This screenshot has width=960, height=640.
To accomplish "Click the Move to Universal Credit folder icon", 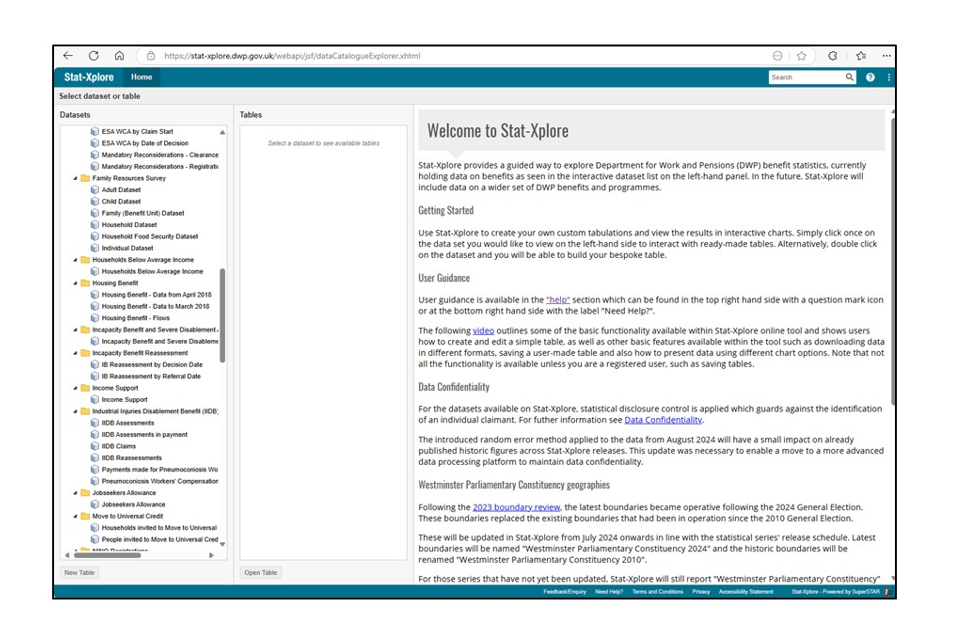I will click(x=86, y=516).
